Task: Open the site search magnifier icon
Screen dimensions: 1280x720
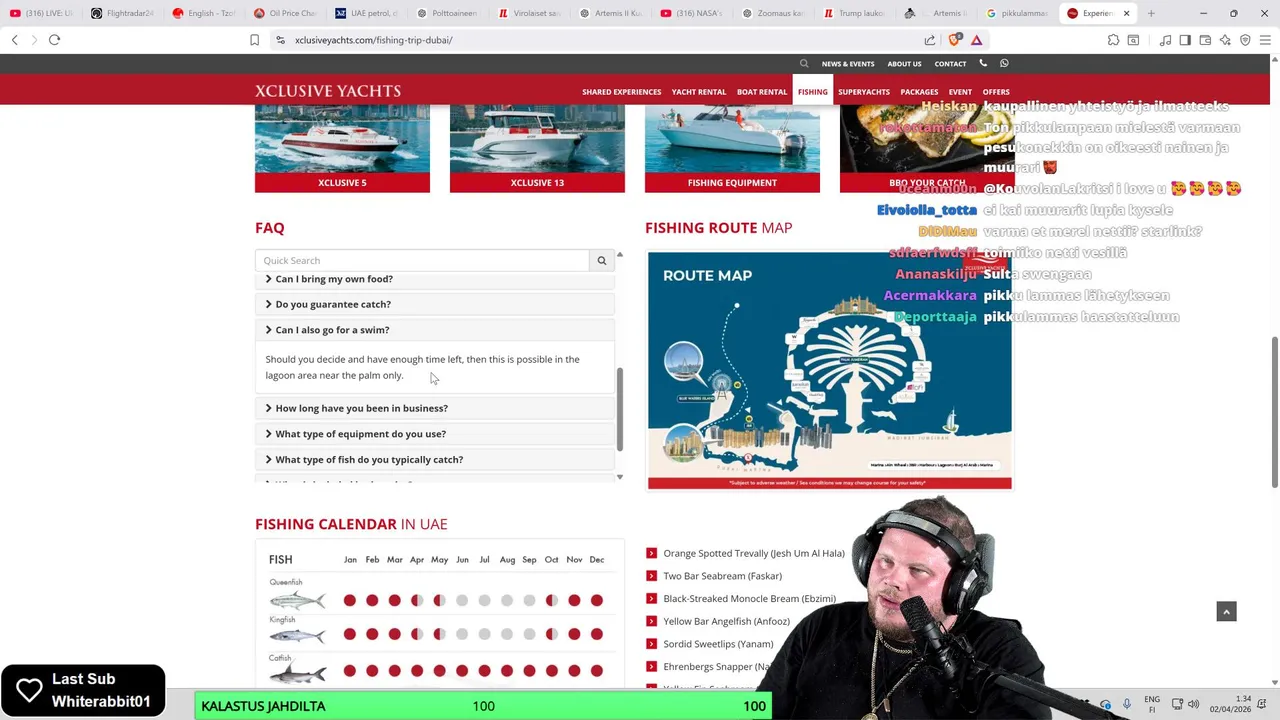Action: pos(804,63)
